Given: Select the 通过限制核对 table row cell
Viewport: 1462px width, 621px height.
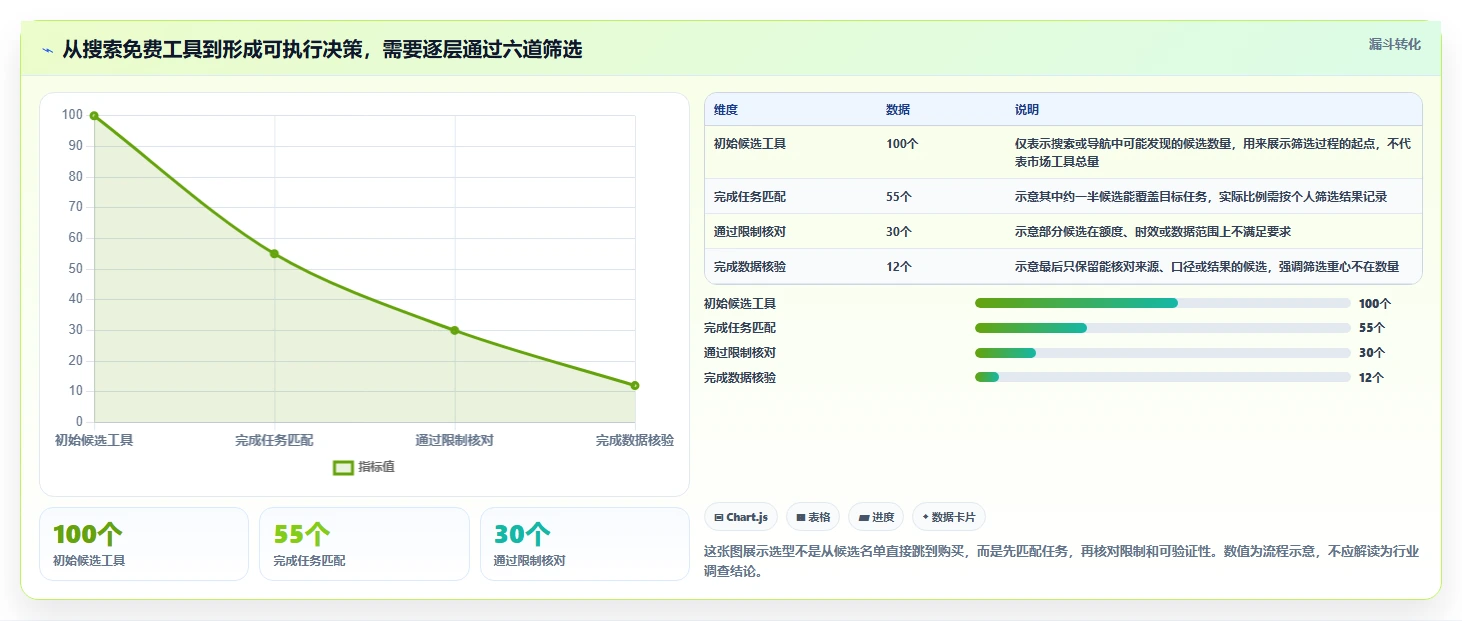Looking at the screenshot, I should [750, 232].
